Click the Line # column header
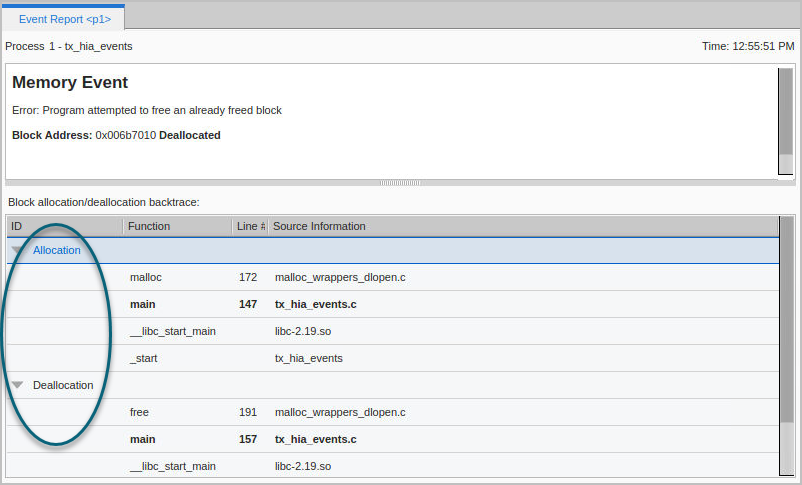This screenshot has height=485, width=802. point(250,226)
